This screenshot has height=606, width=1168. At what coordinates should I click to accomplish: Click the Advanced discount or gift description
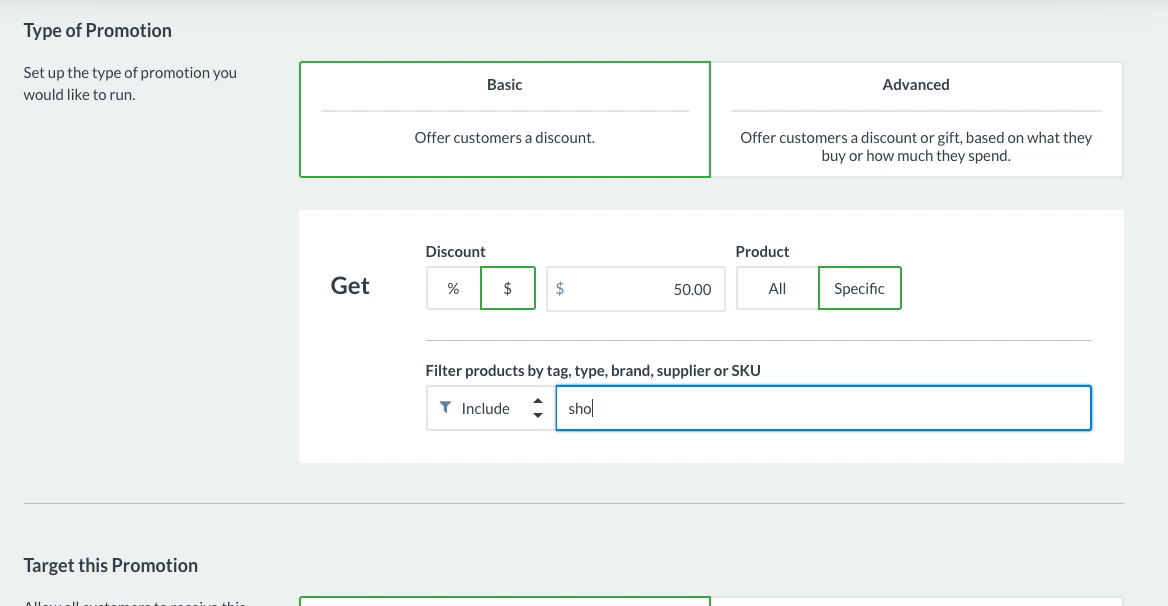tap(916, 146)
